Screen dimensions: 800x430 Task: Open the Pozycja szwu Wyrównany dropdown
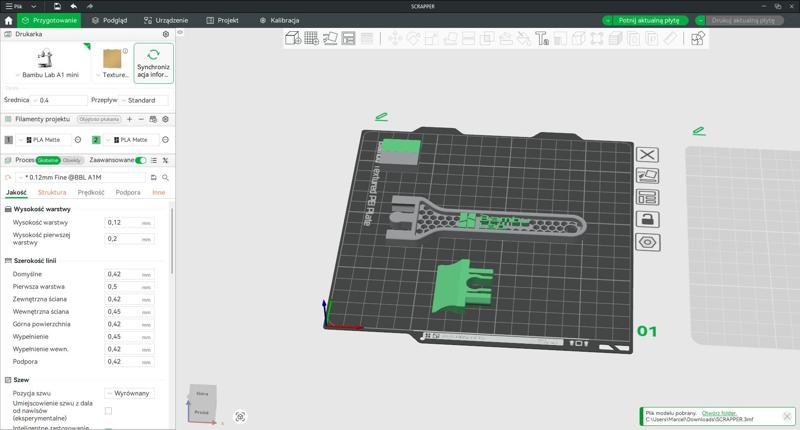(130, 393)
